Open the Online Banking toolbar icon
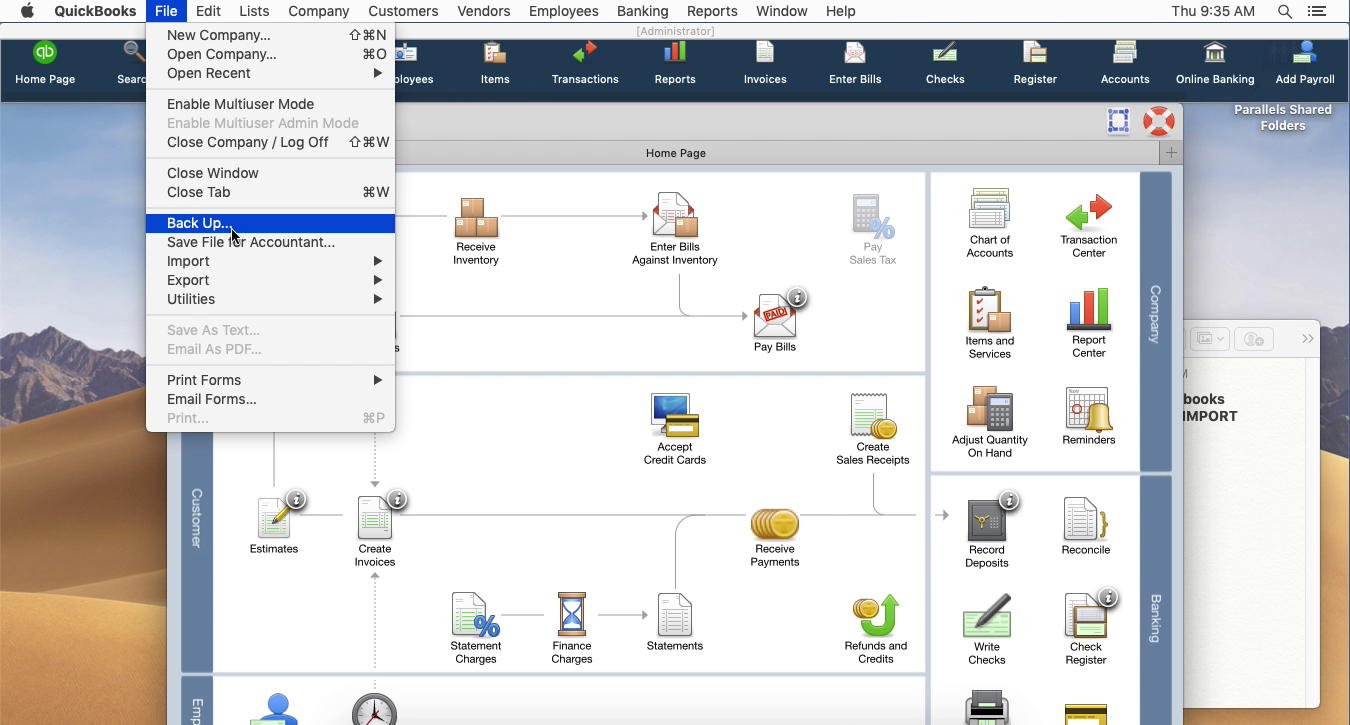Viewport: 1350px width, 725px height. click(x=1215, y=62)
